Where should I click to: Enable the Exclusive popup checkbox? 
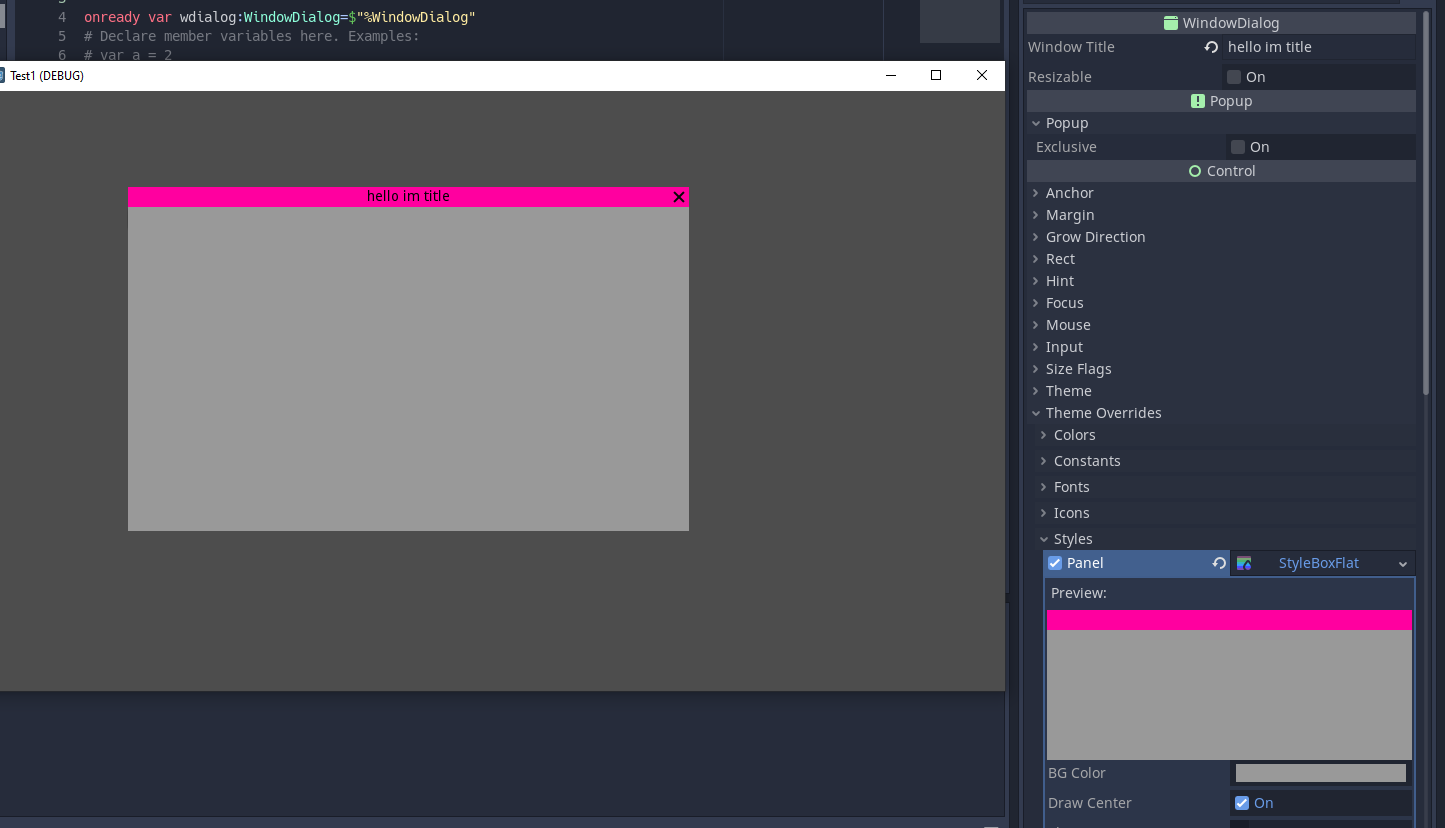1238,147
